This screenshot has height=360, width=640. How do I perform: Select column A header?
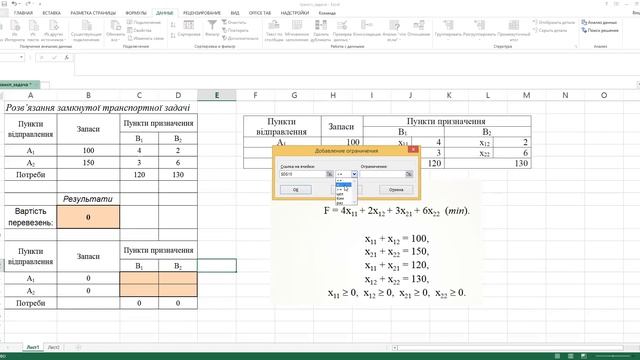click(x=30, y=95)
